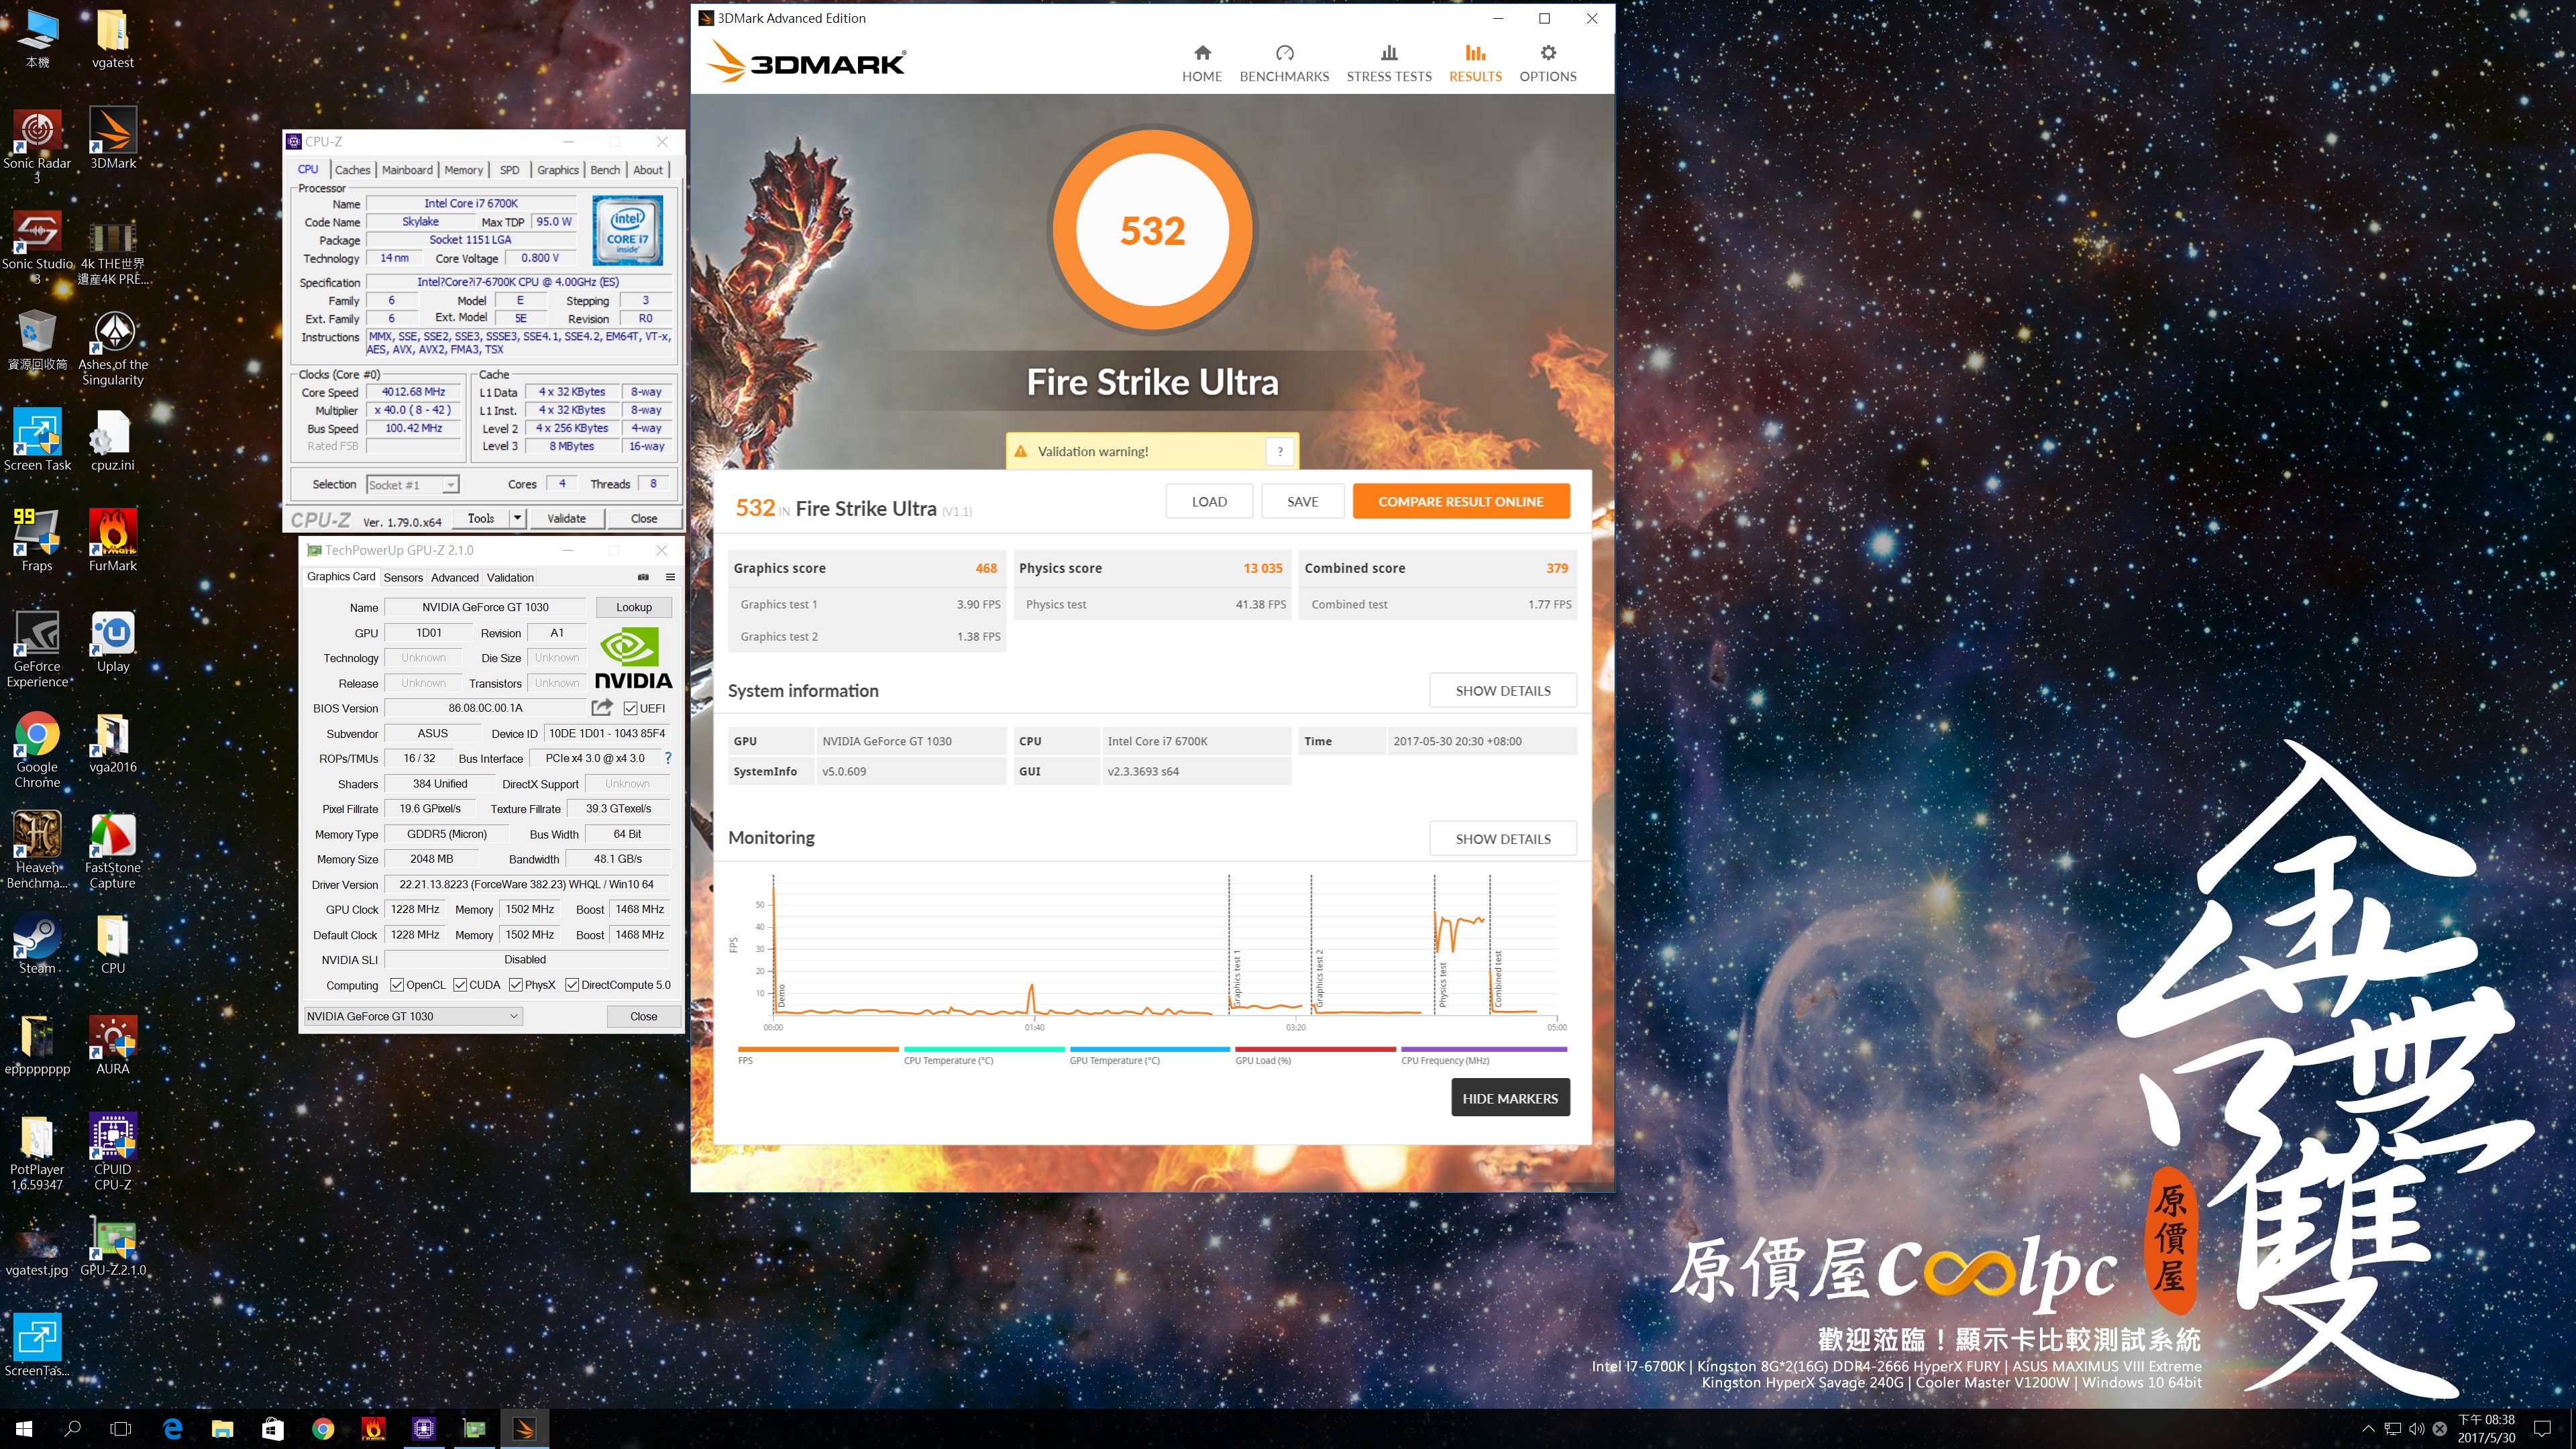2576x1449 pixels.
Task: Toggle UEFI checkbox in GPU-Z
Action: point(630,708)
